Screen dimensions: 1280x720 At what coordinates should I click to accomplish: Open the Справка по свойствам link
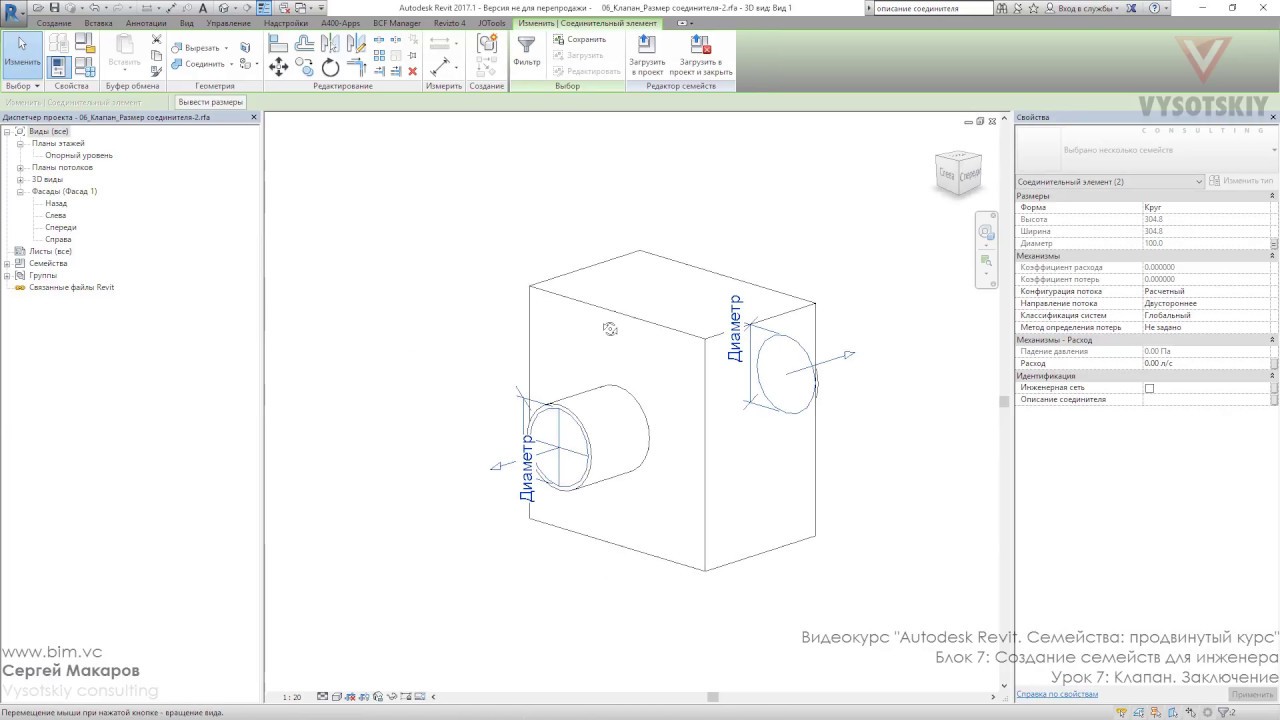pos(1057,694)
